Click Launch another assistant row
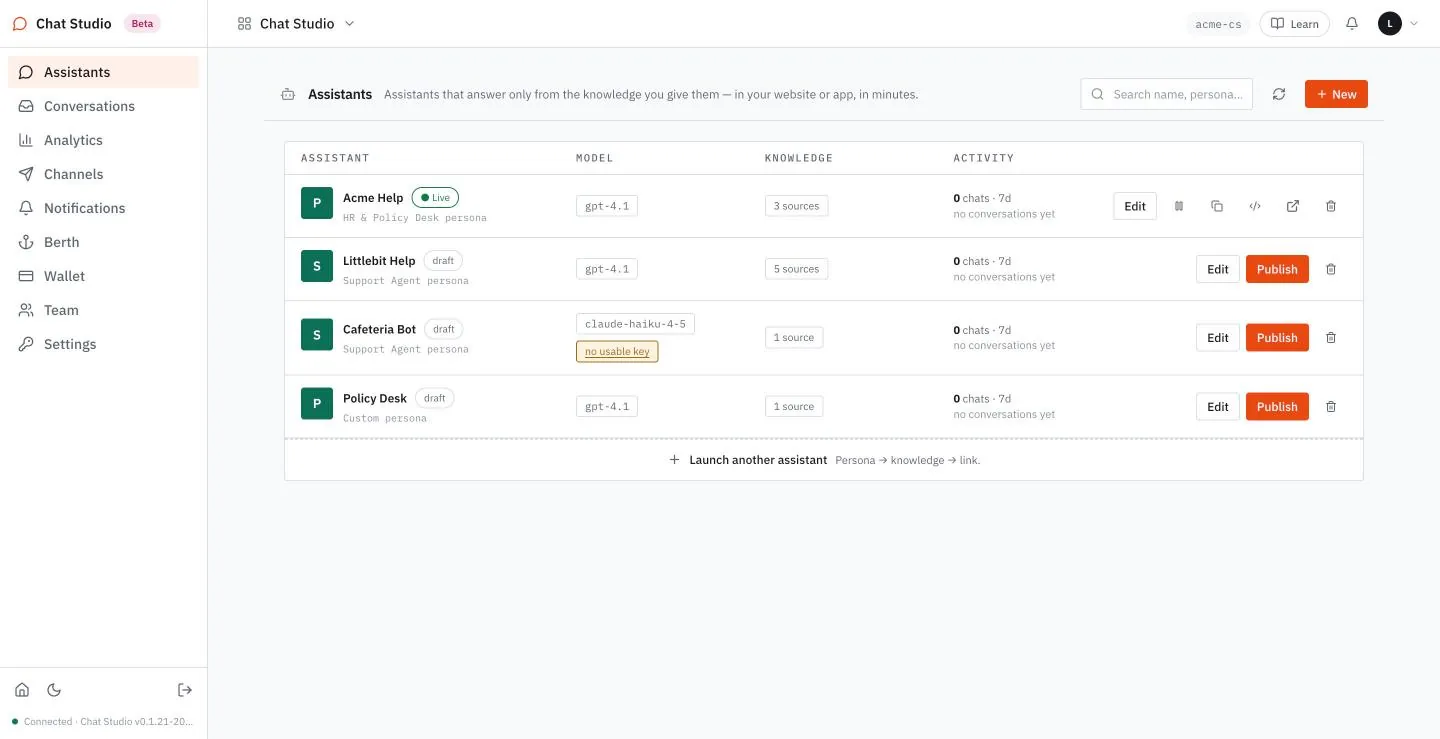The image size is (1440, 739). click(824, 460)
